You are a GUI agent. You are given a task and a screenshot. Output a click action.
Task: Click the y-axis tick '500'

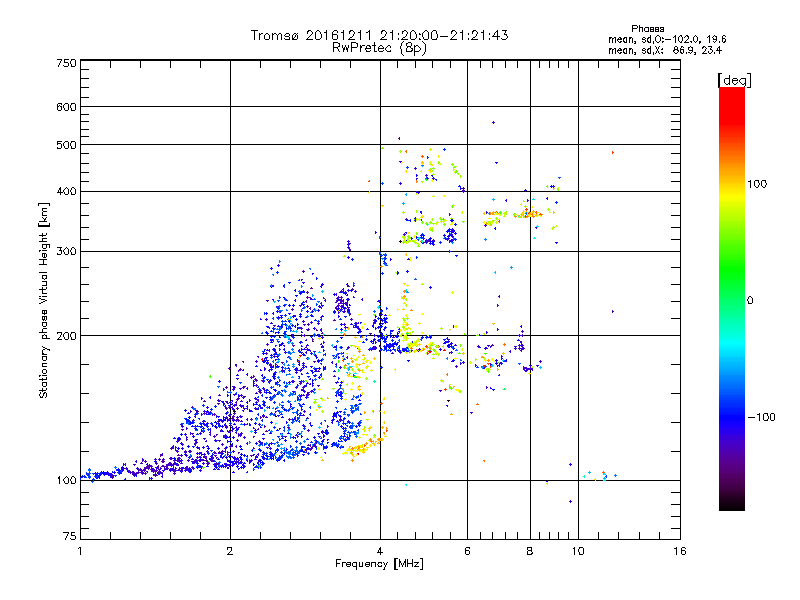point(66,145)
